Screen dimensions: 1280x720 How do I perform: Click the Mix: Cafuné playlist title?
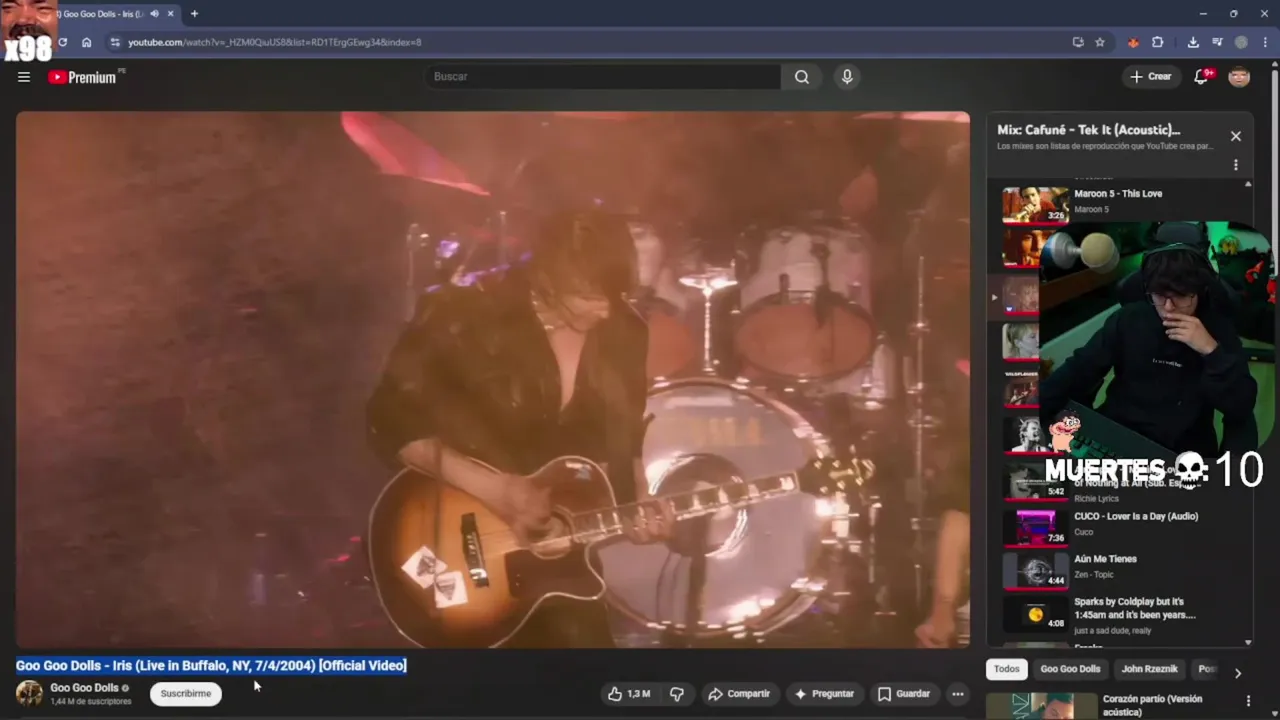coord(1088,130)
